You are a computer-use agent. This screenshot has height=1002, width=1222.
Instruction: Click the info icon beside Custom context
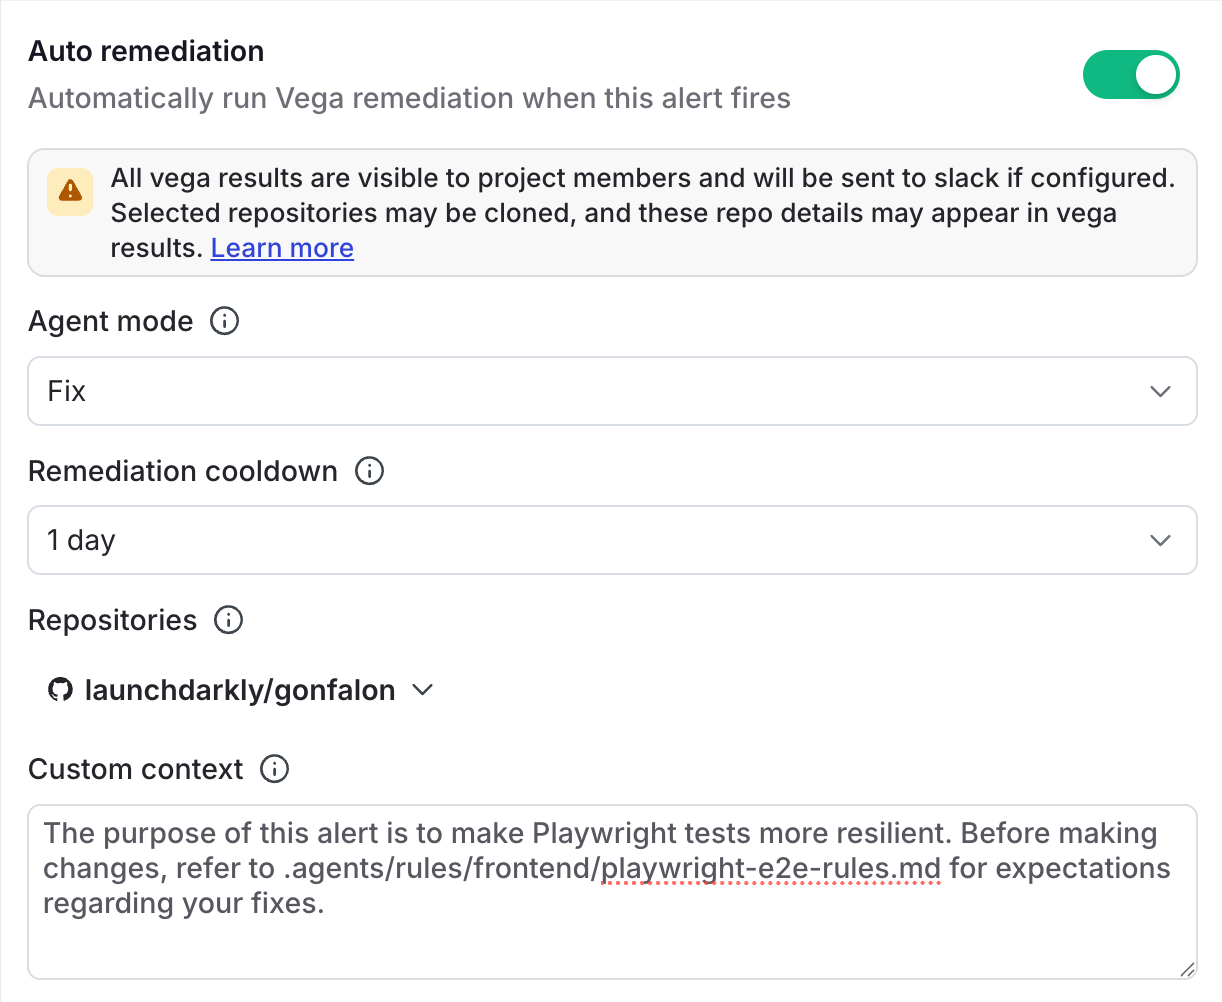275,769
